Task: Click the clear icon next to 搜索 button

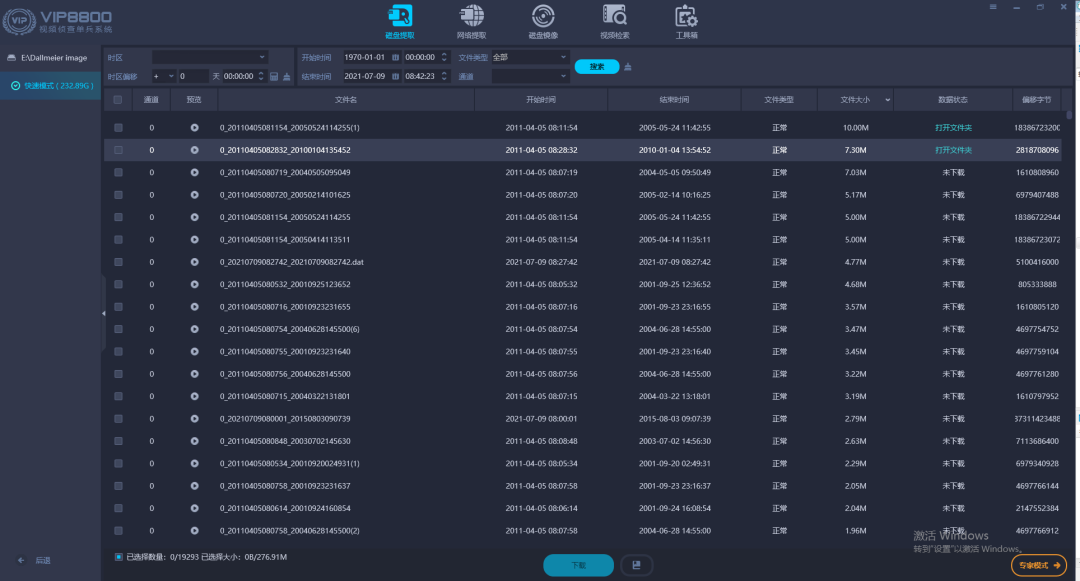Action: pos(627,67)
